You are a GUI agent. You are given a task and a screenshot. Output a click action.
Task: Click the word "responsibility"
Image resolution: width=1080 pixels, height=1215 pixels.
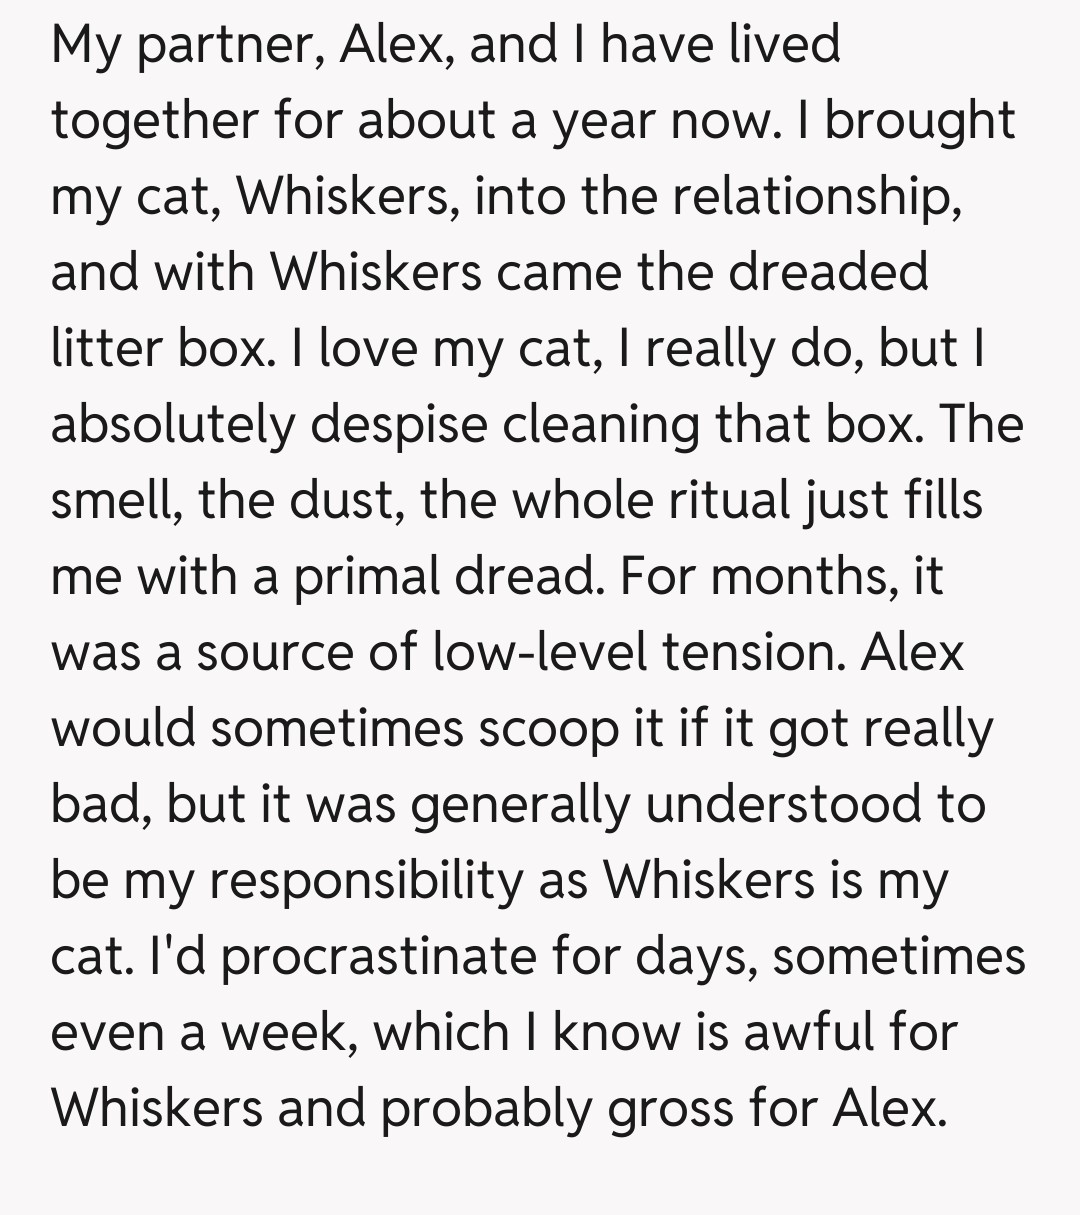[x=364, y=881]
